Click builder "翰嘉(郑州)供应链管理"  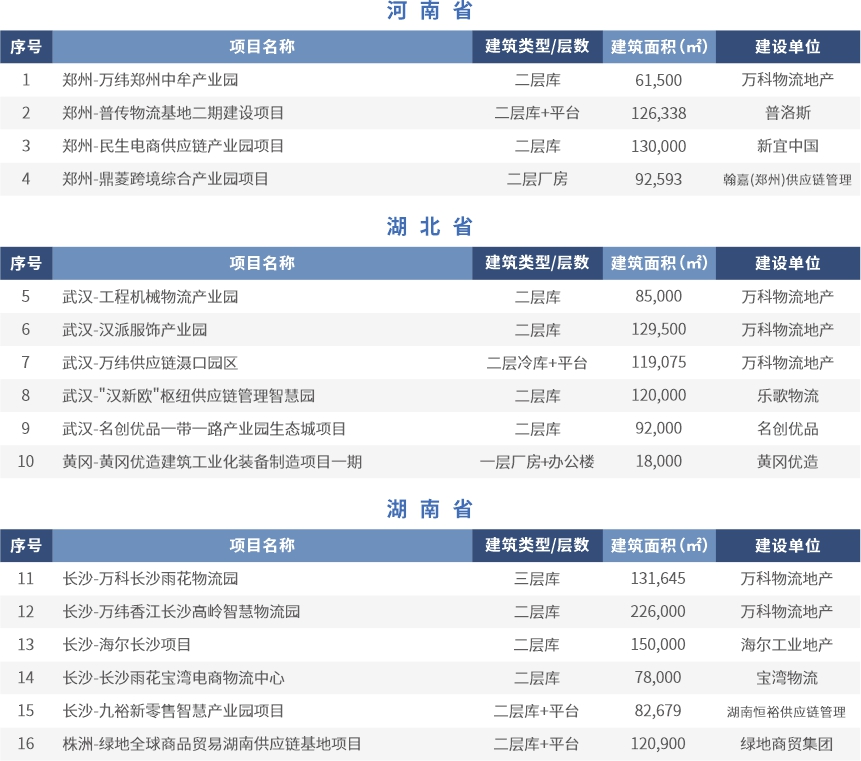pyautogui.click(x=787, y=180)
